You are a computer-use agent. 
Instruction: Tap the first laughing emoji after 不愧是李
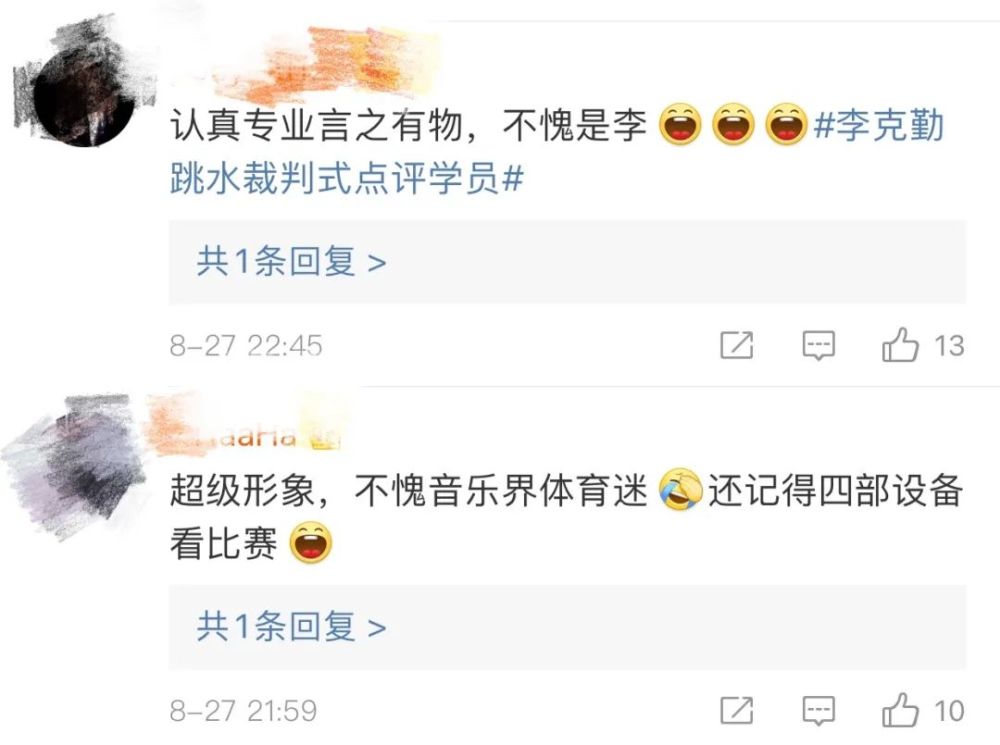680,124
